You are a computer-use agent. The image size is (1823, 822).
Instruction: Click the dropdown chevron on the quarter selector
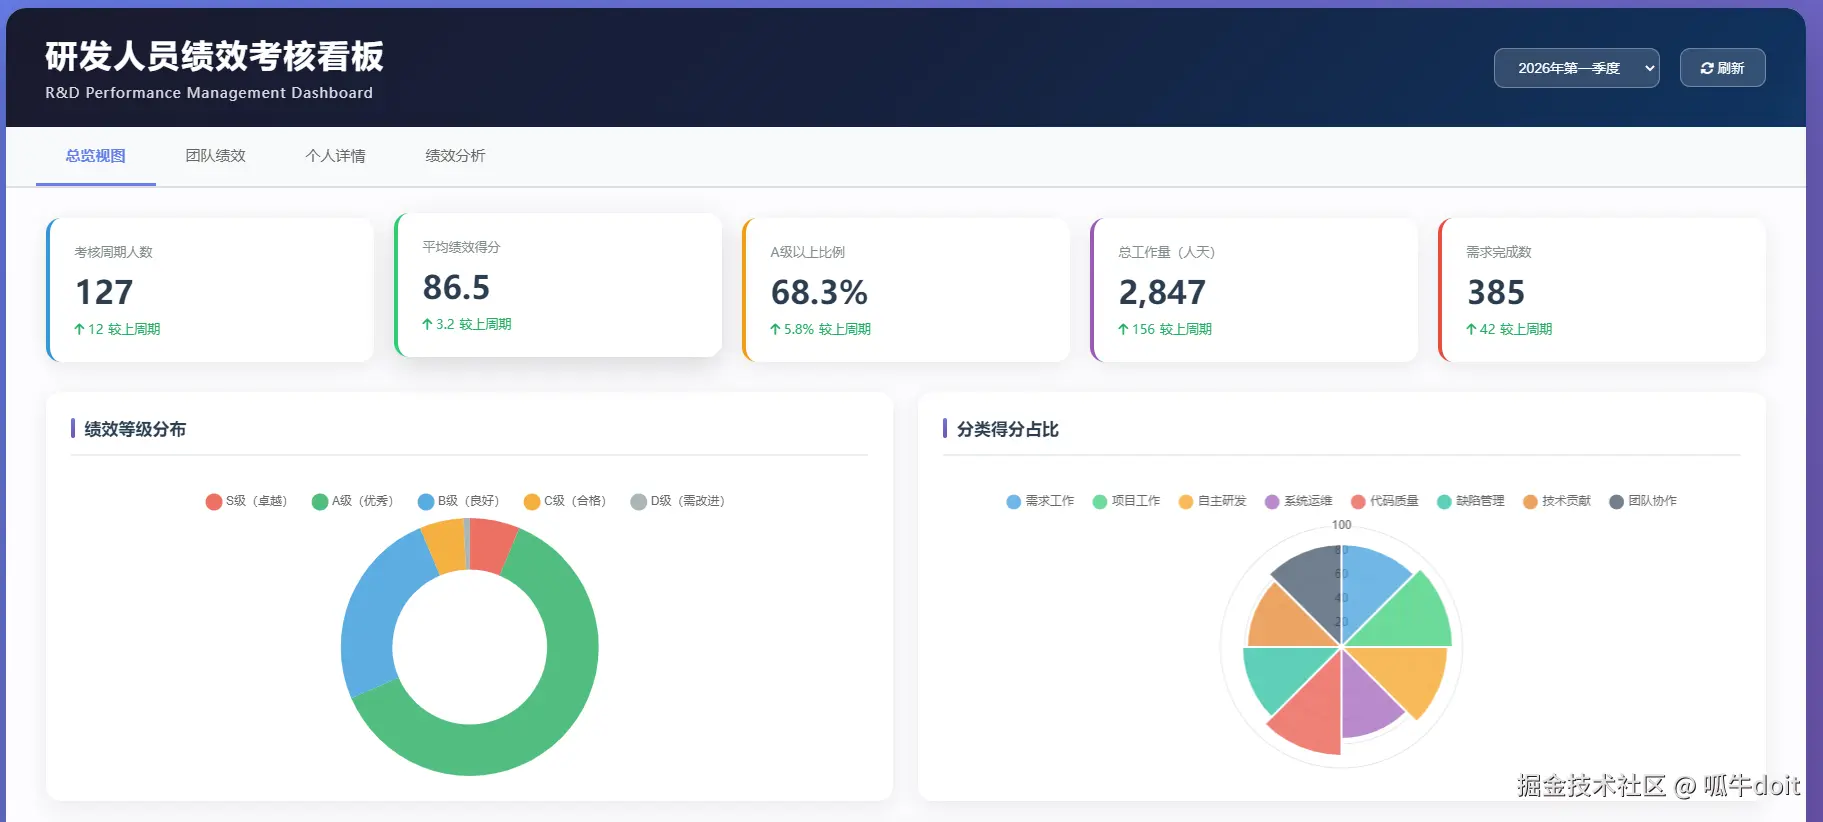[1649, 68]
